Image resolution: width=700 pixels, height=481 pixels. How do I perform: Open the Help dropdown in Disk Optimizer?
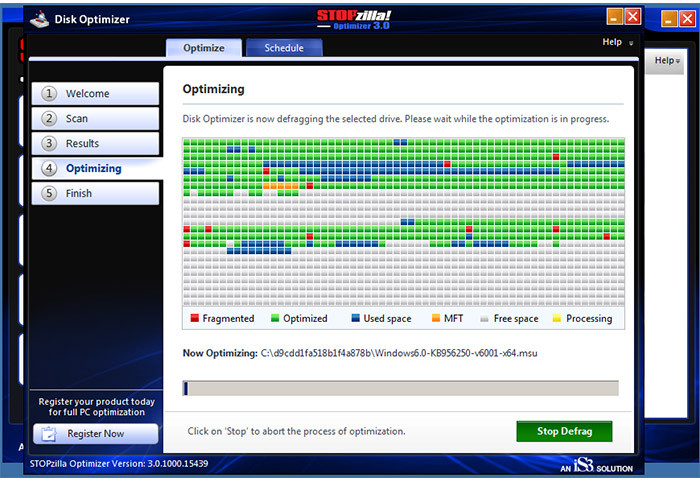[x=618, y=42]
